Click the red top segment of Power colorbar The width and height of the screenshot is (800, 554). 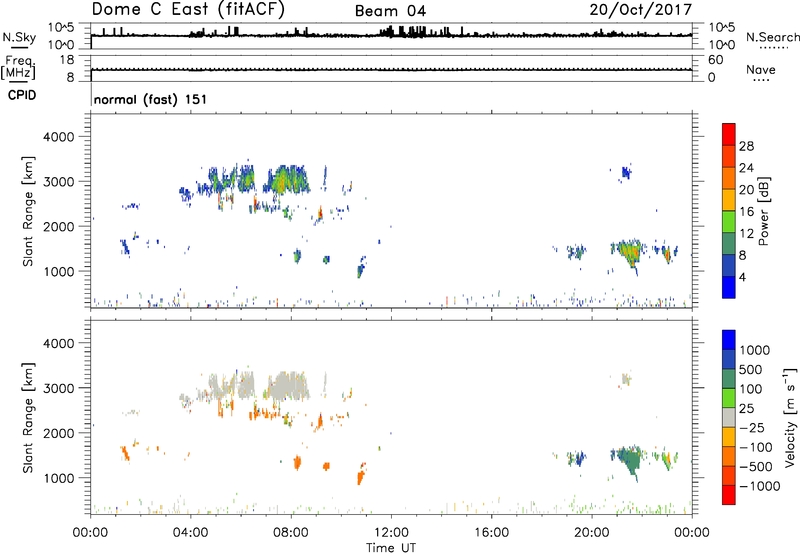point(729,134)
